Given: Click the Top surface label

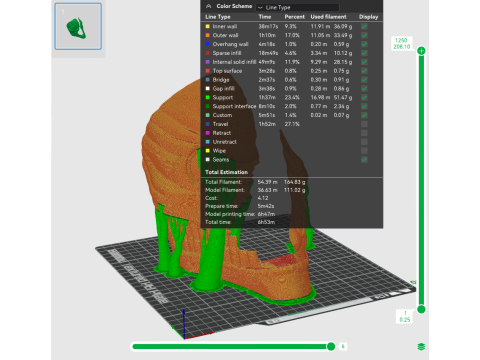Looking at the screenshot, I should coord(227,71).
